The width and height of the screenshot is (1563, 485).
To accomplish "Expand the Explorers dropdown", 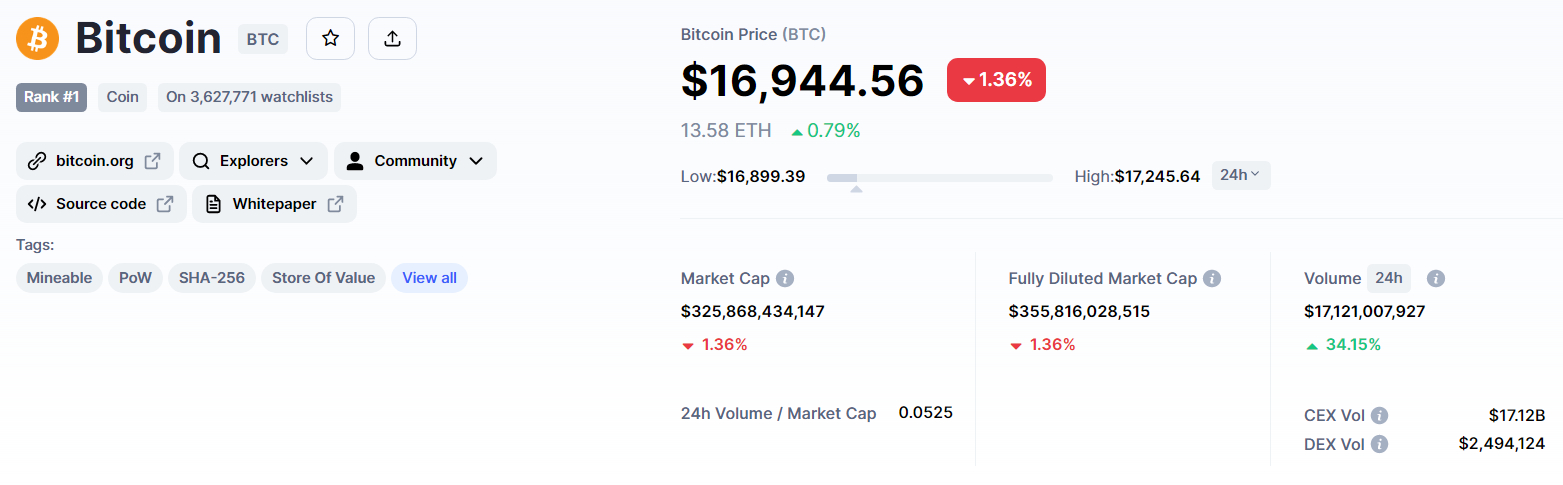I will [x=253, y=161].
